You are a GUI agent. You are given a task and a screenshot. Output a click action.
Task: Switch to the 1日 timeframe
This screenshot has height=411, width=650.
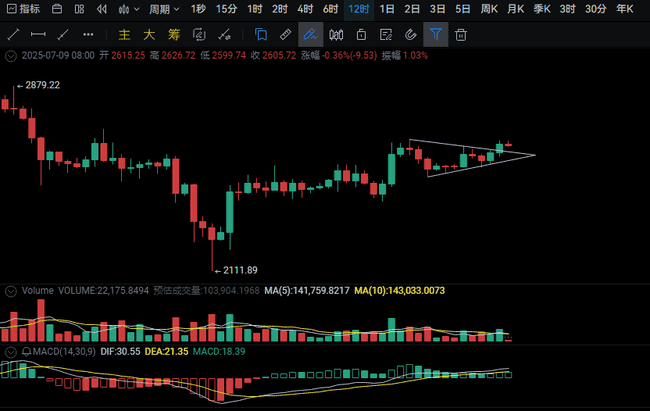pos(387,9)
